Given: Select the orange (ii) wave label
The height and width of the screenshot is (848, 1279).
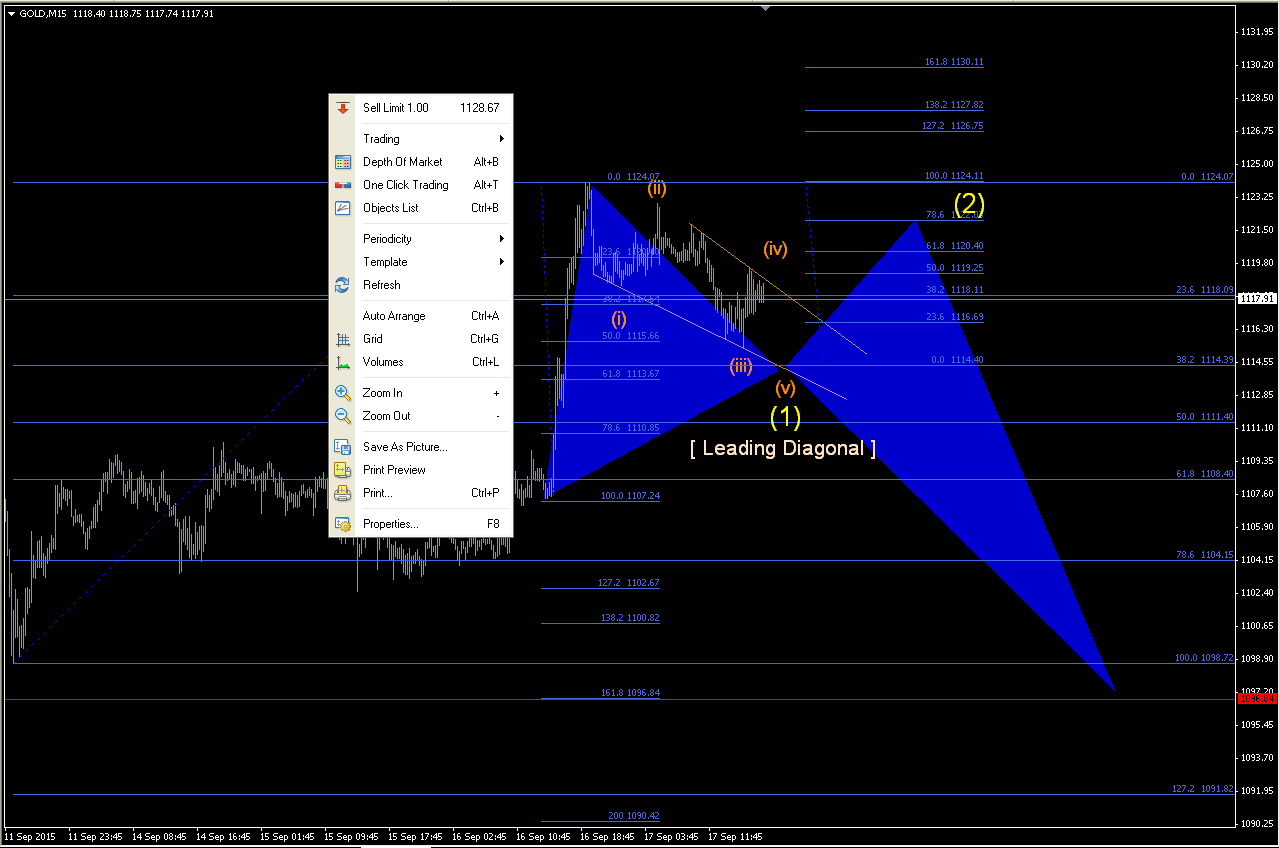Looking at the screenshot, I should (656, 188).
